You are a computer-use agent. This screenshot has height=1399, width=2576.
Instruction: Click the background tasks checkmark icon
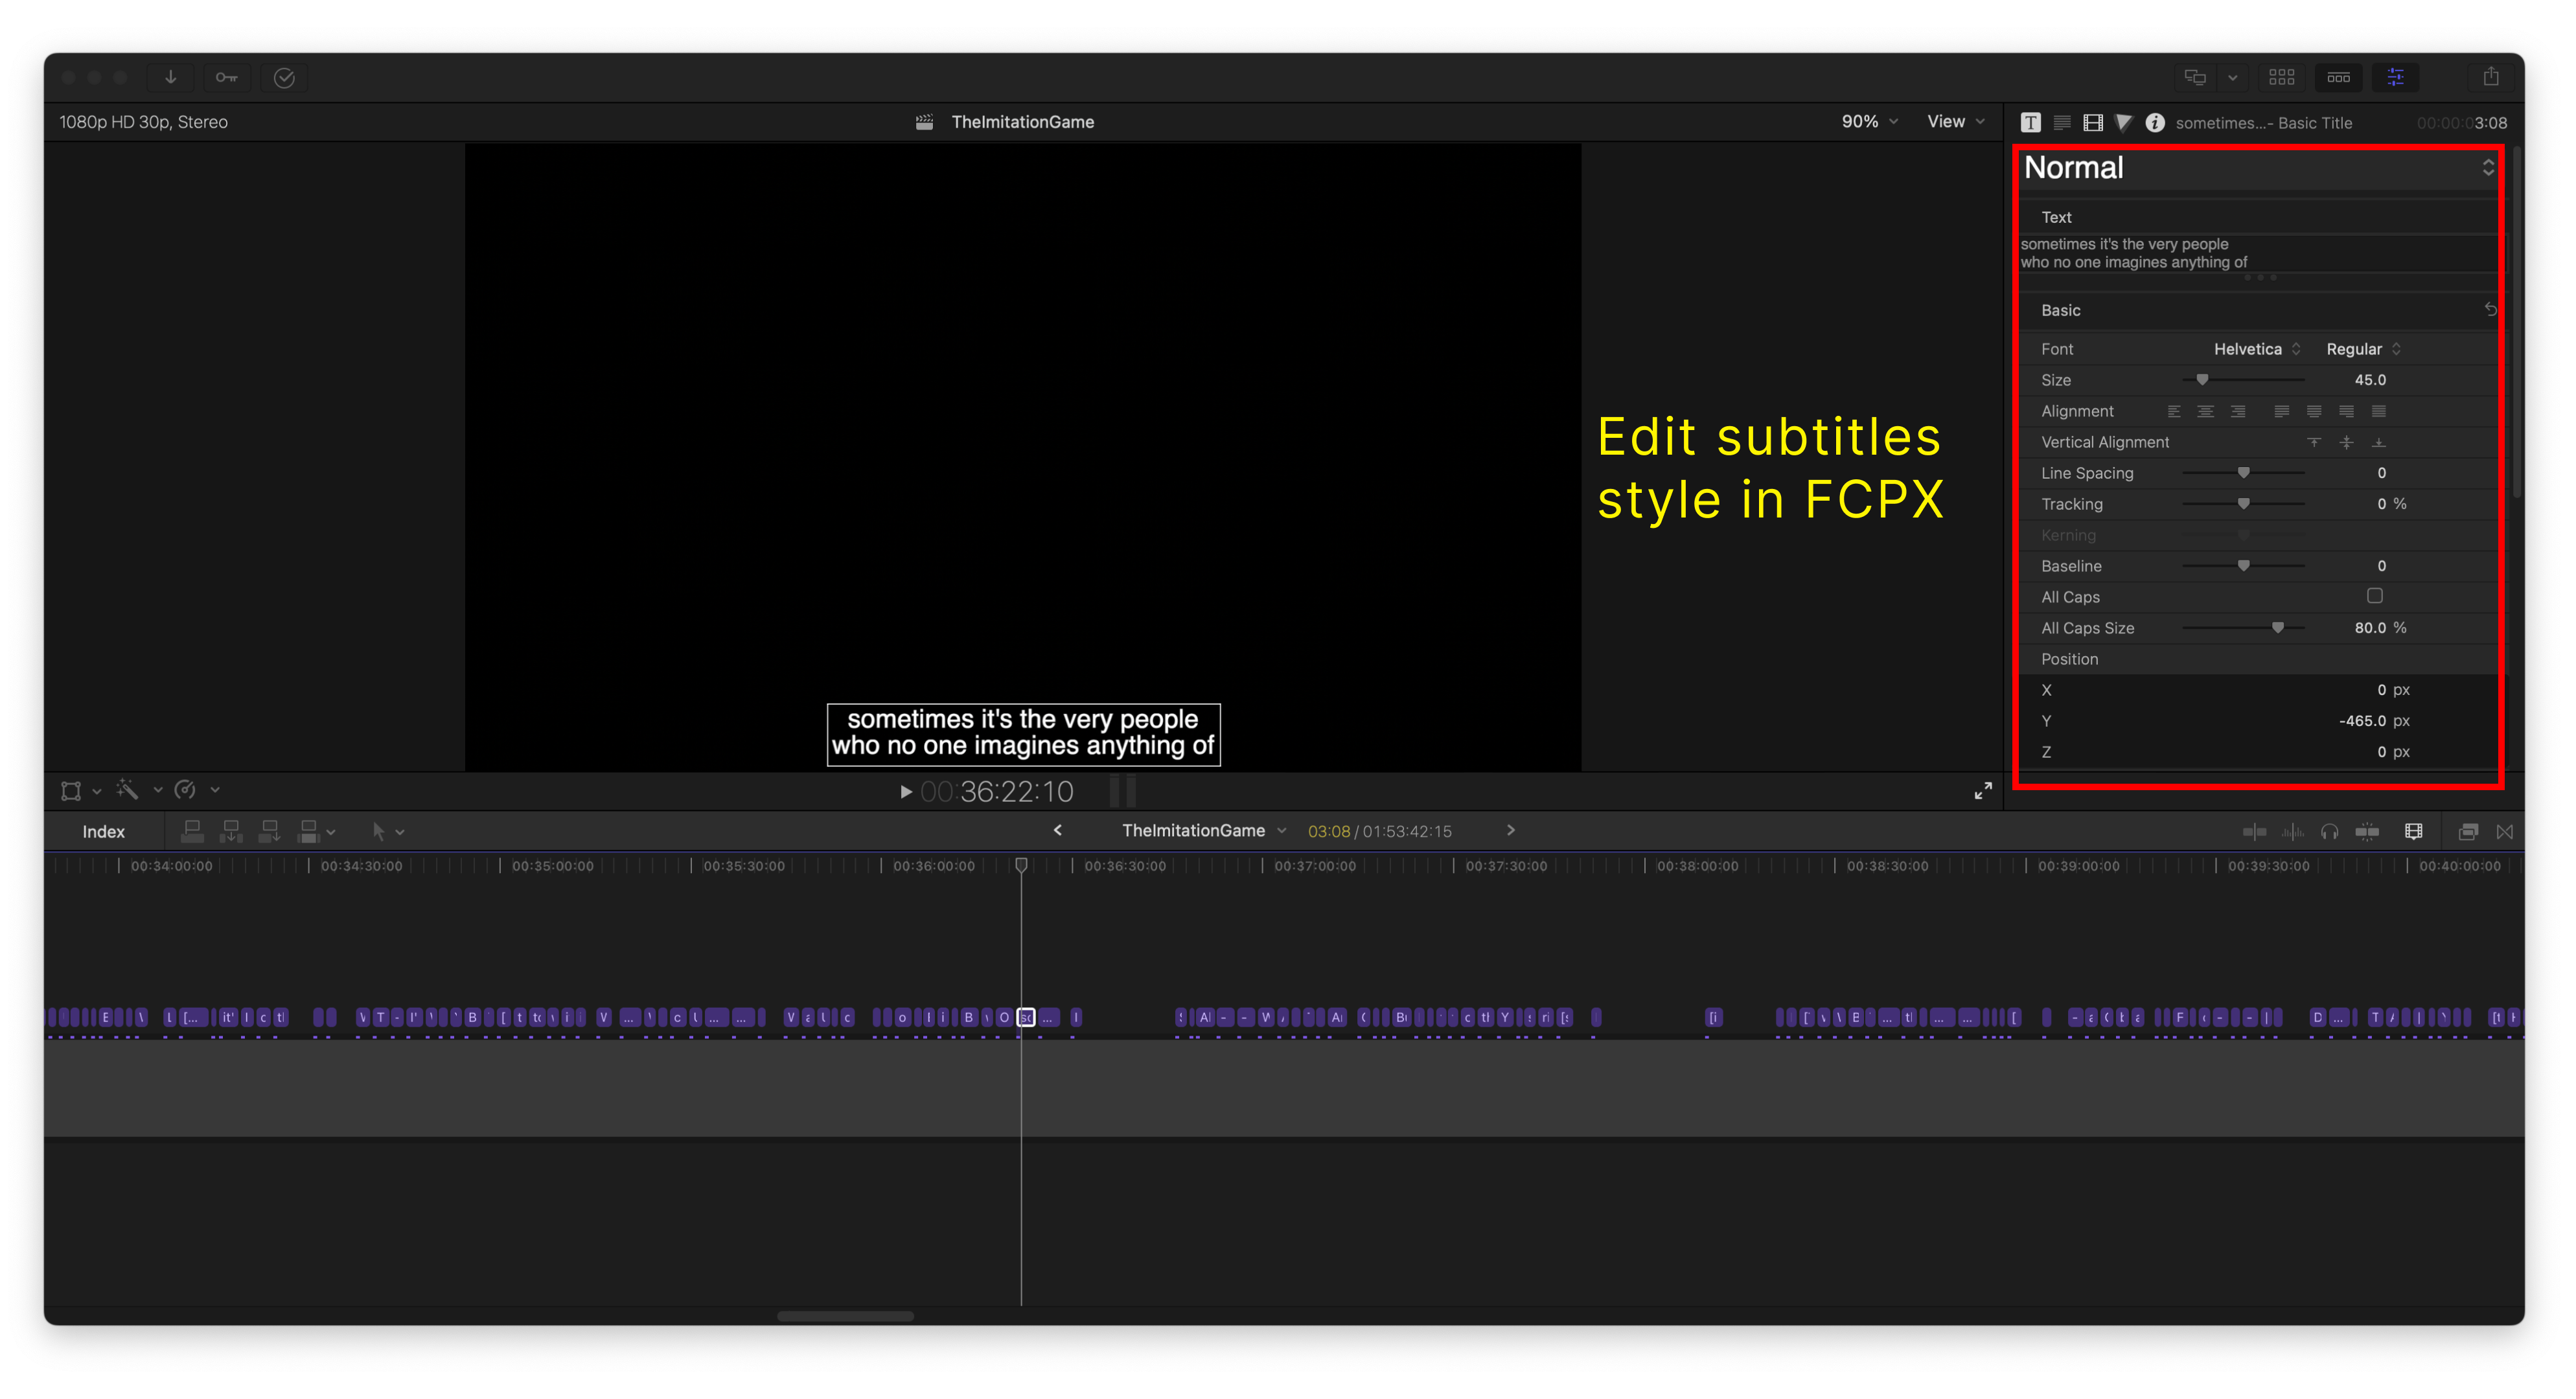click(284, 77)
